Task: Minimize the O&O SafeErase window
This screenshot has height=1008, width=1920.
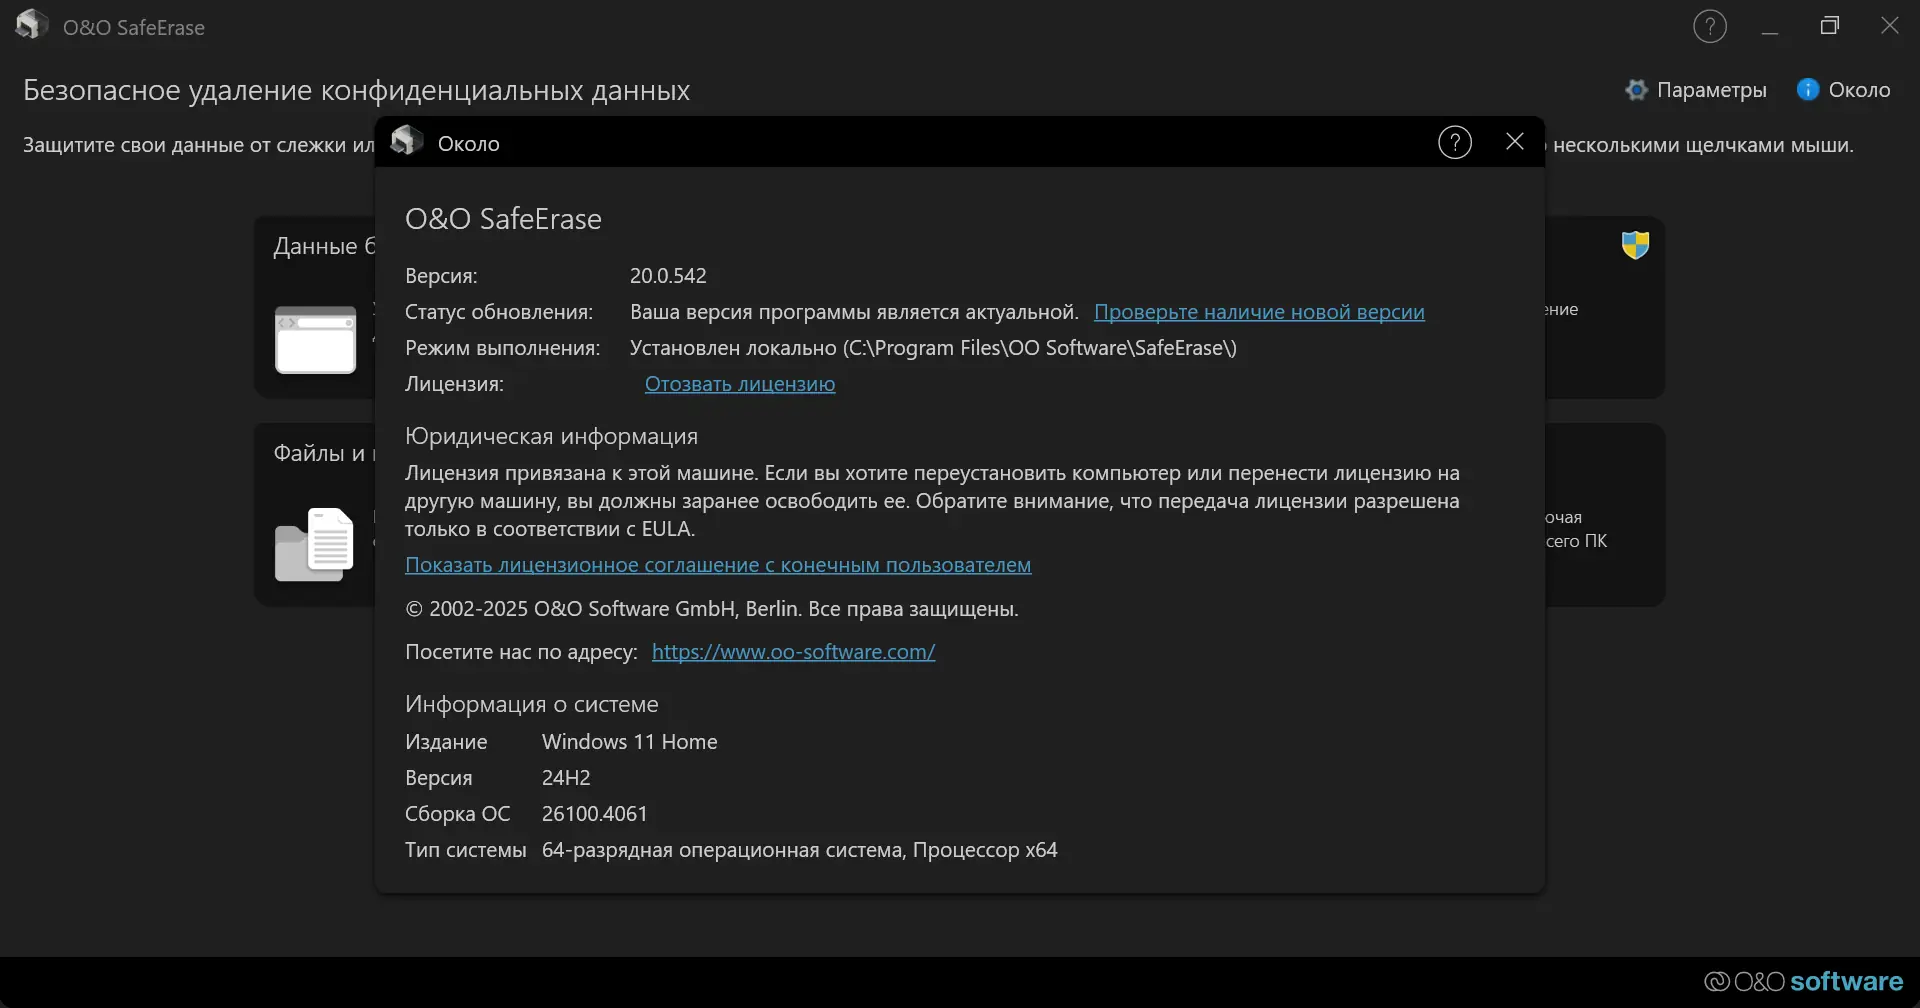Action: pyautogui.click(x=1769, y=27)
